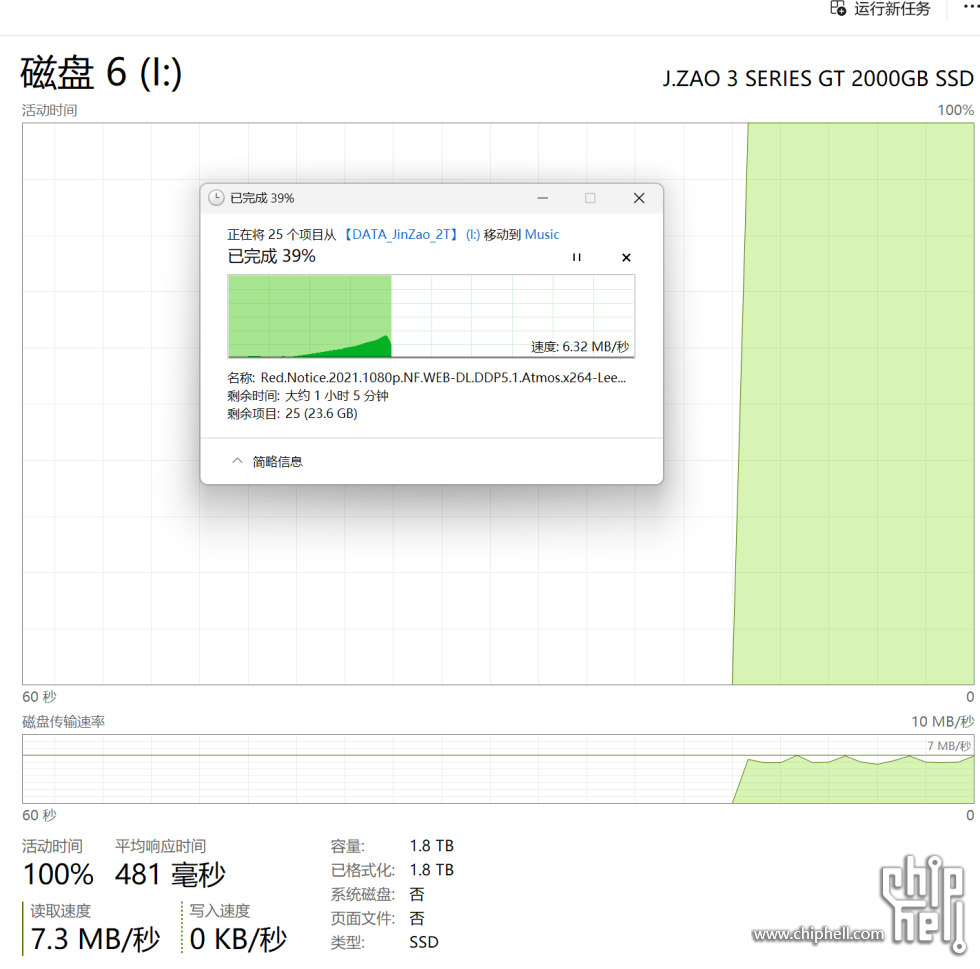The height and width of the screenshot is (969, 980).
Task: Click the 剩余项目 25 (23.6 GB) text
Action: (x=292, y=414)
